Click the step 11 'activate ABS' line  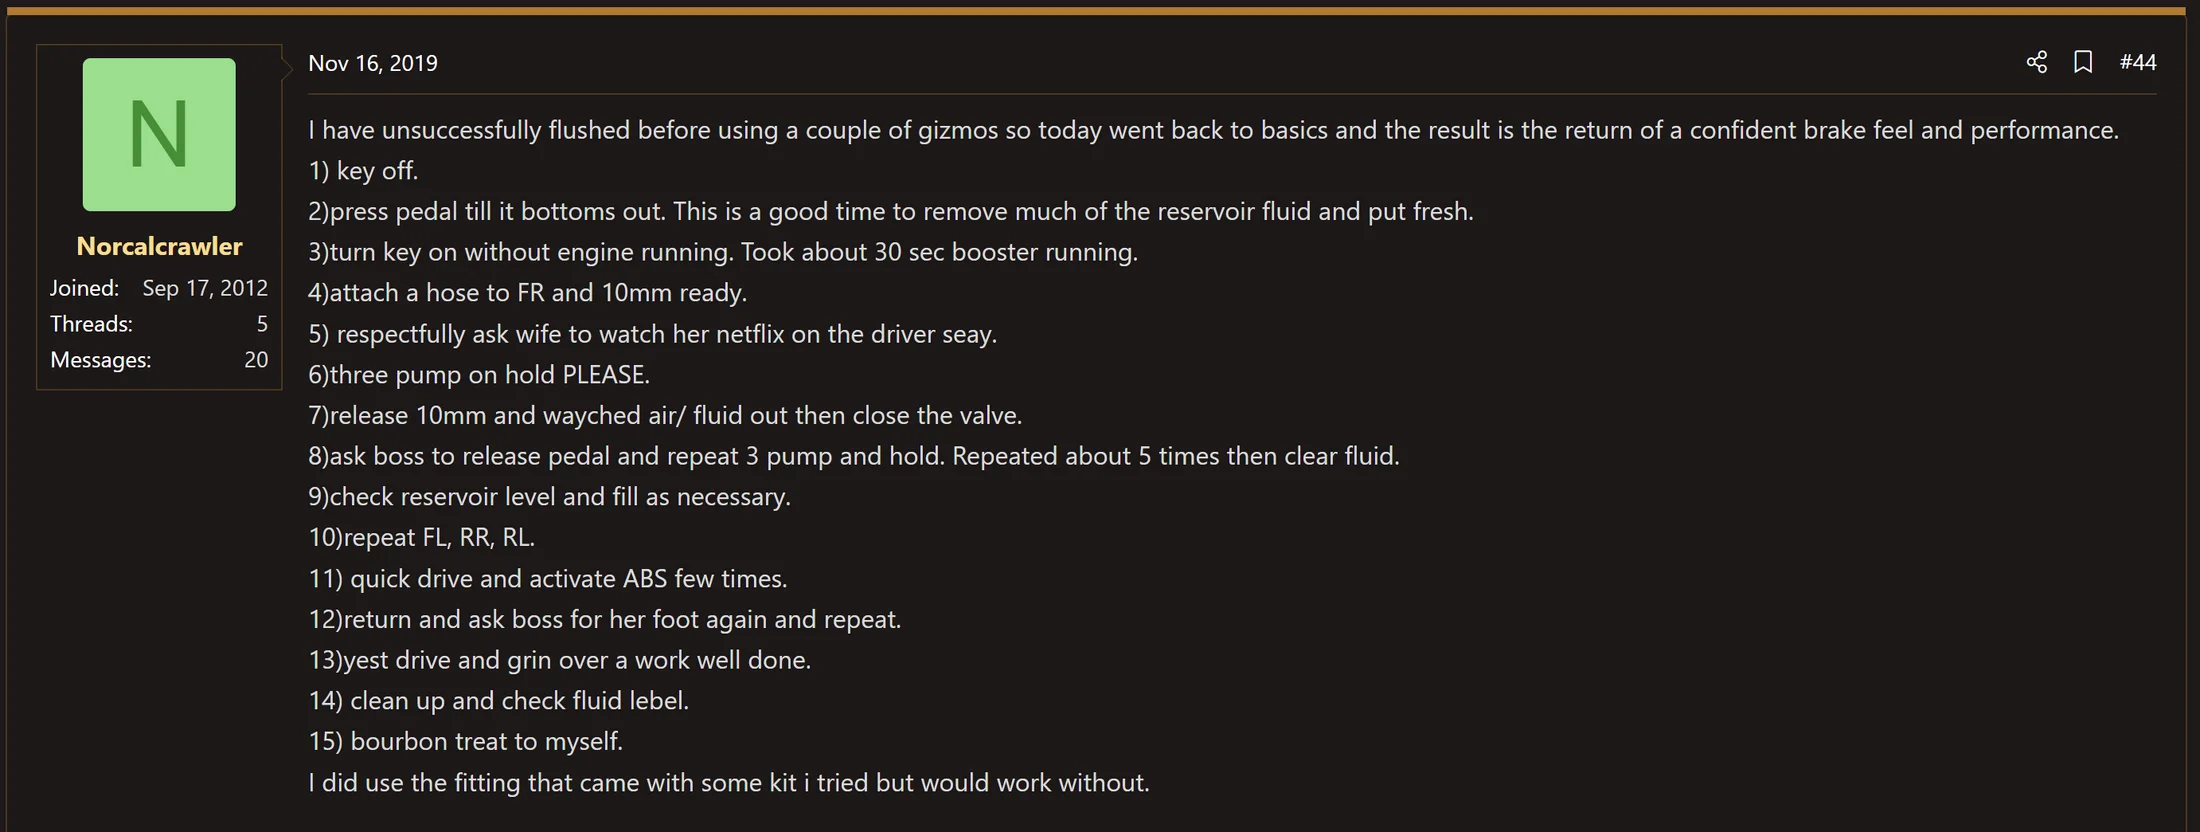pos(548,579)
